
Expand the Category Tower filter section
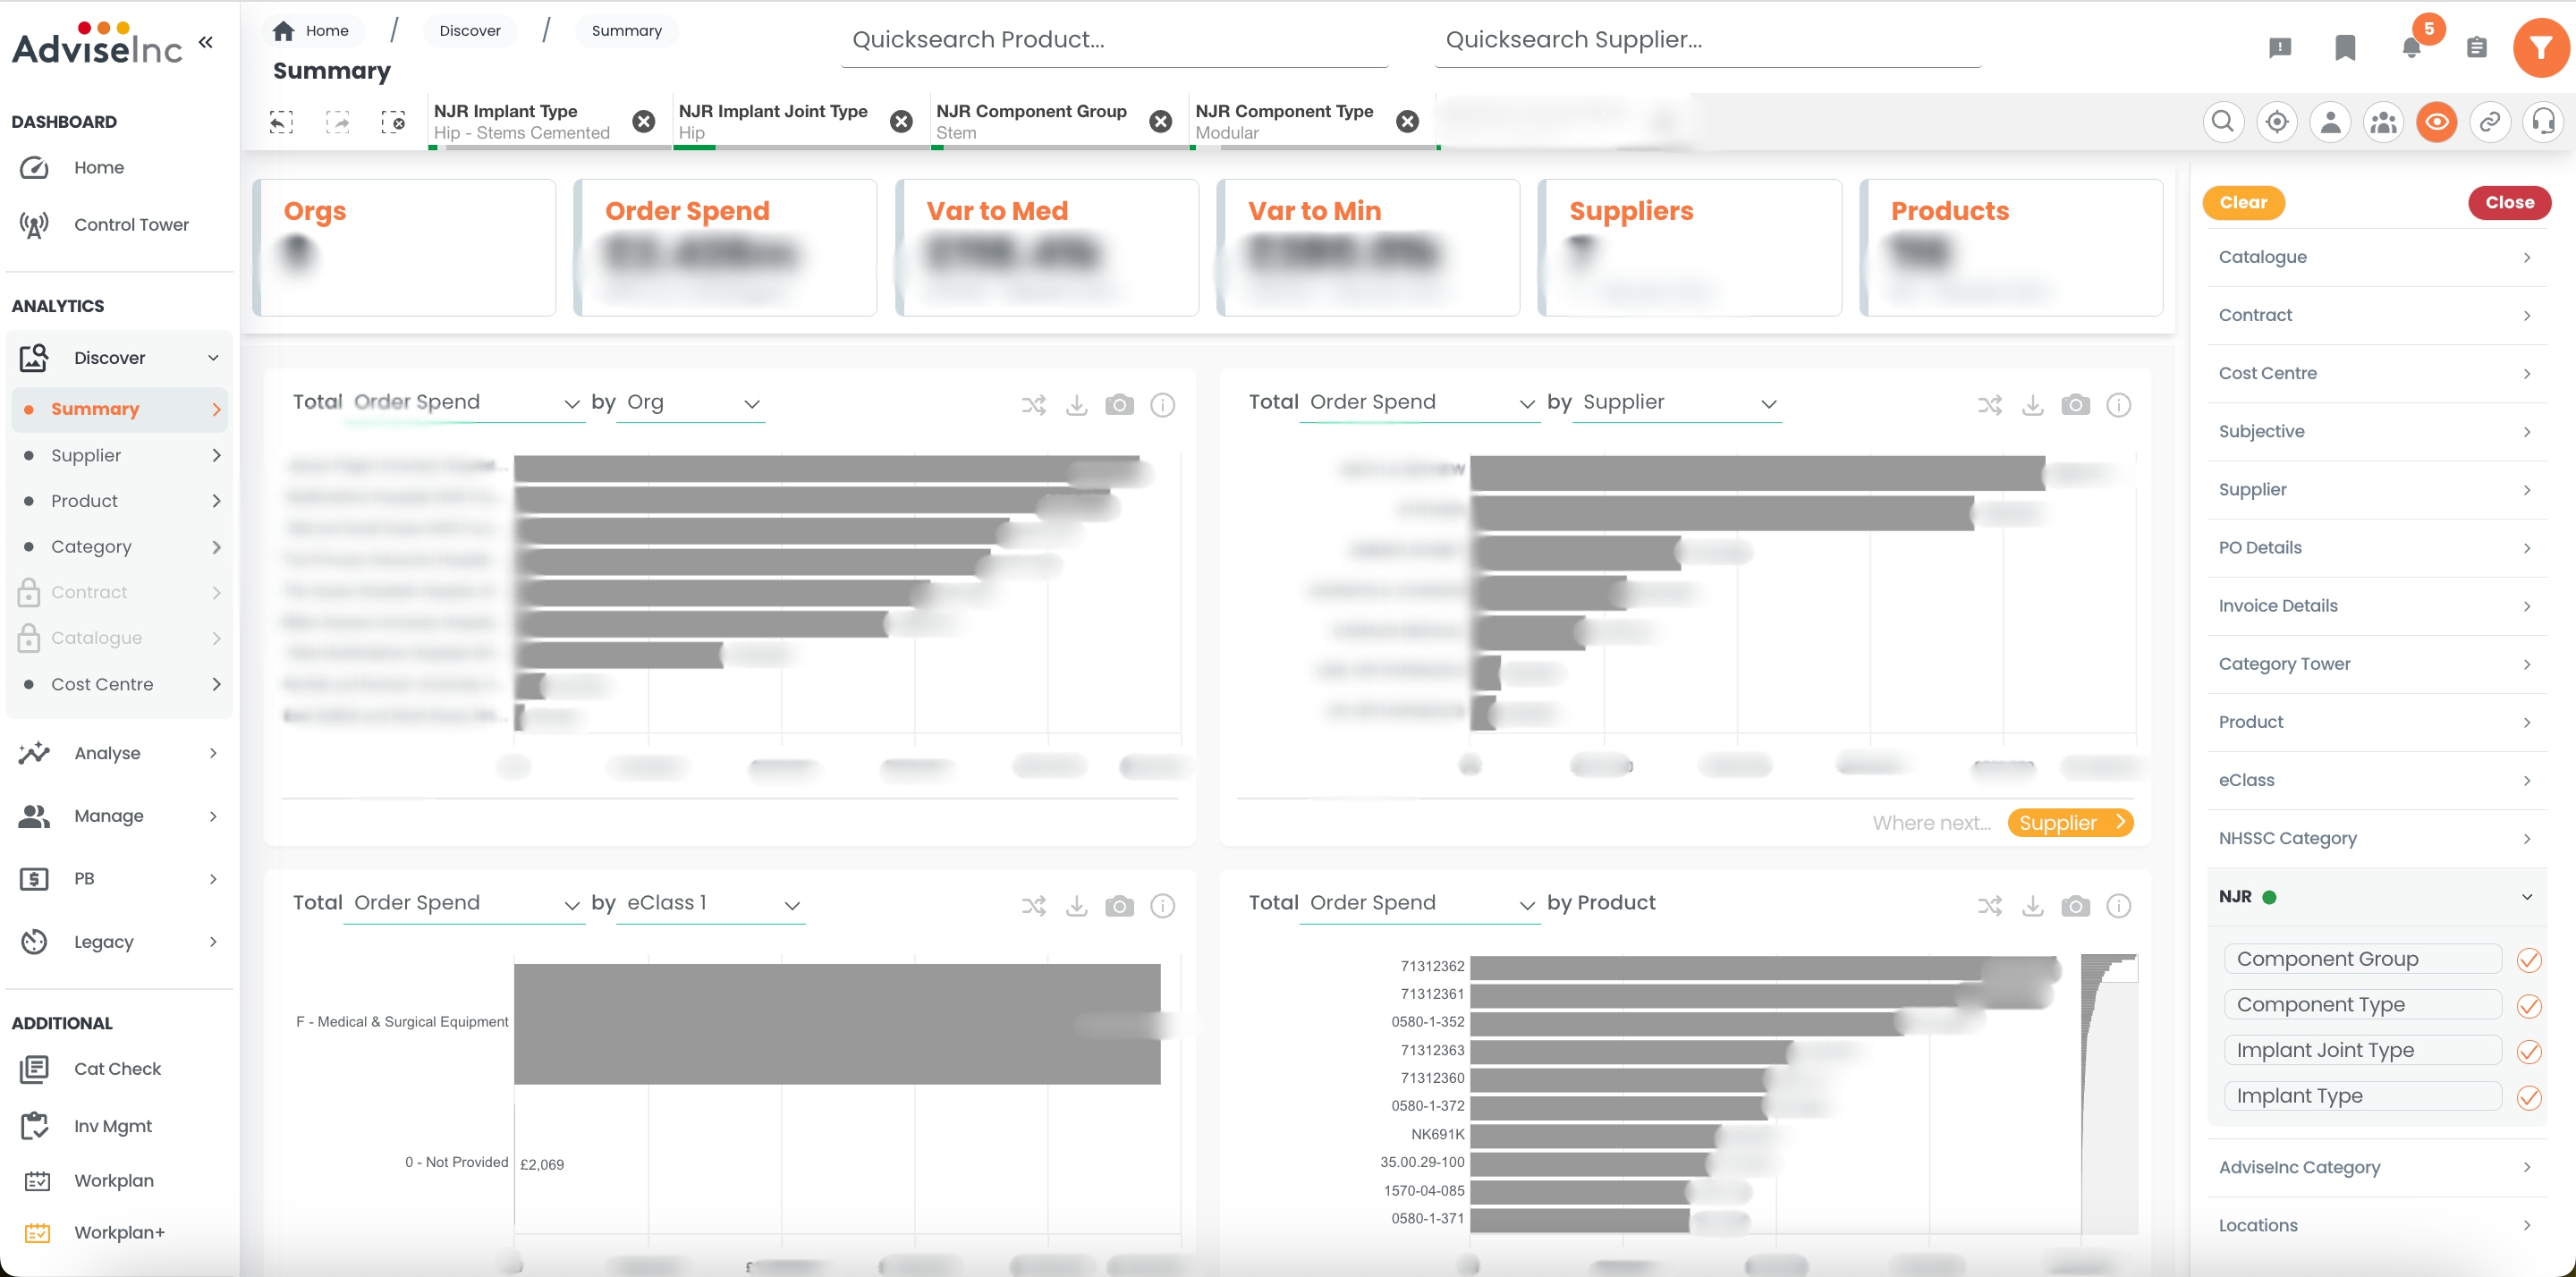[x=2376, y=664]
